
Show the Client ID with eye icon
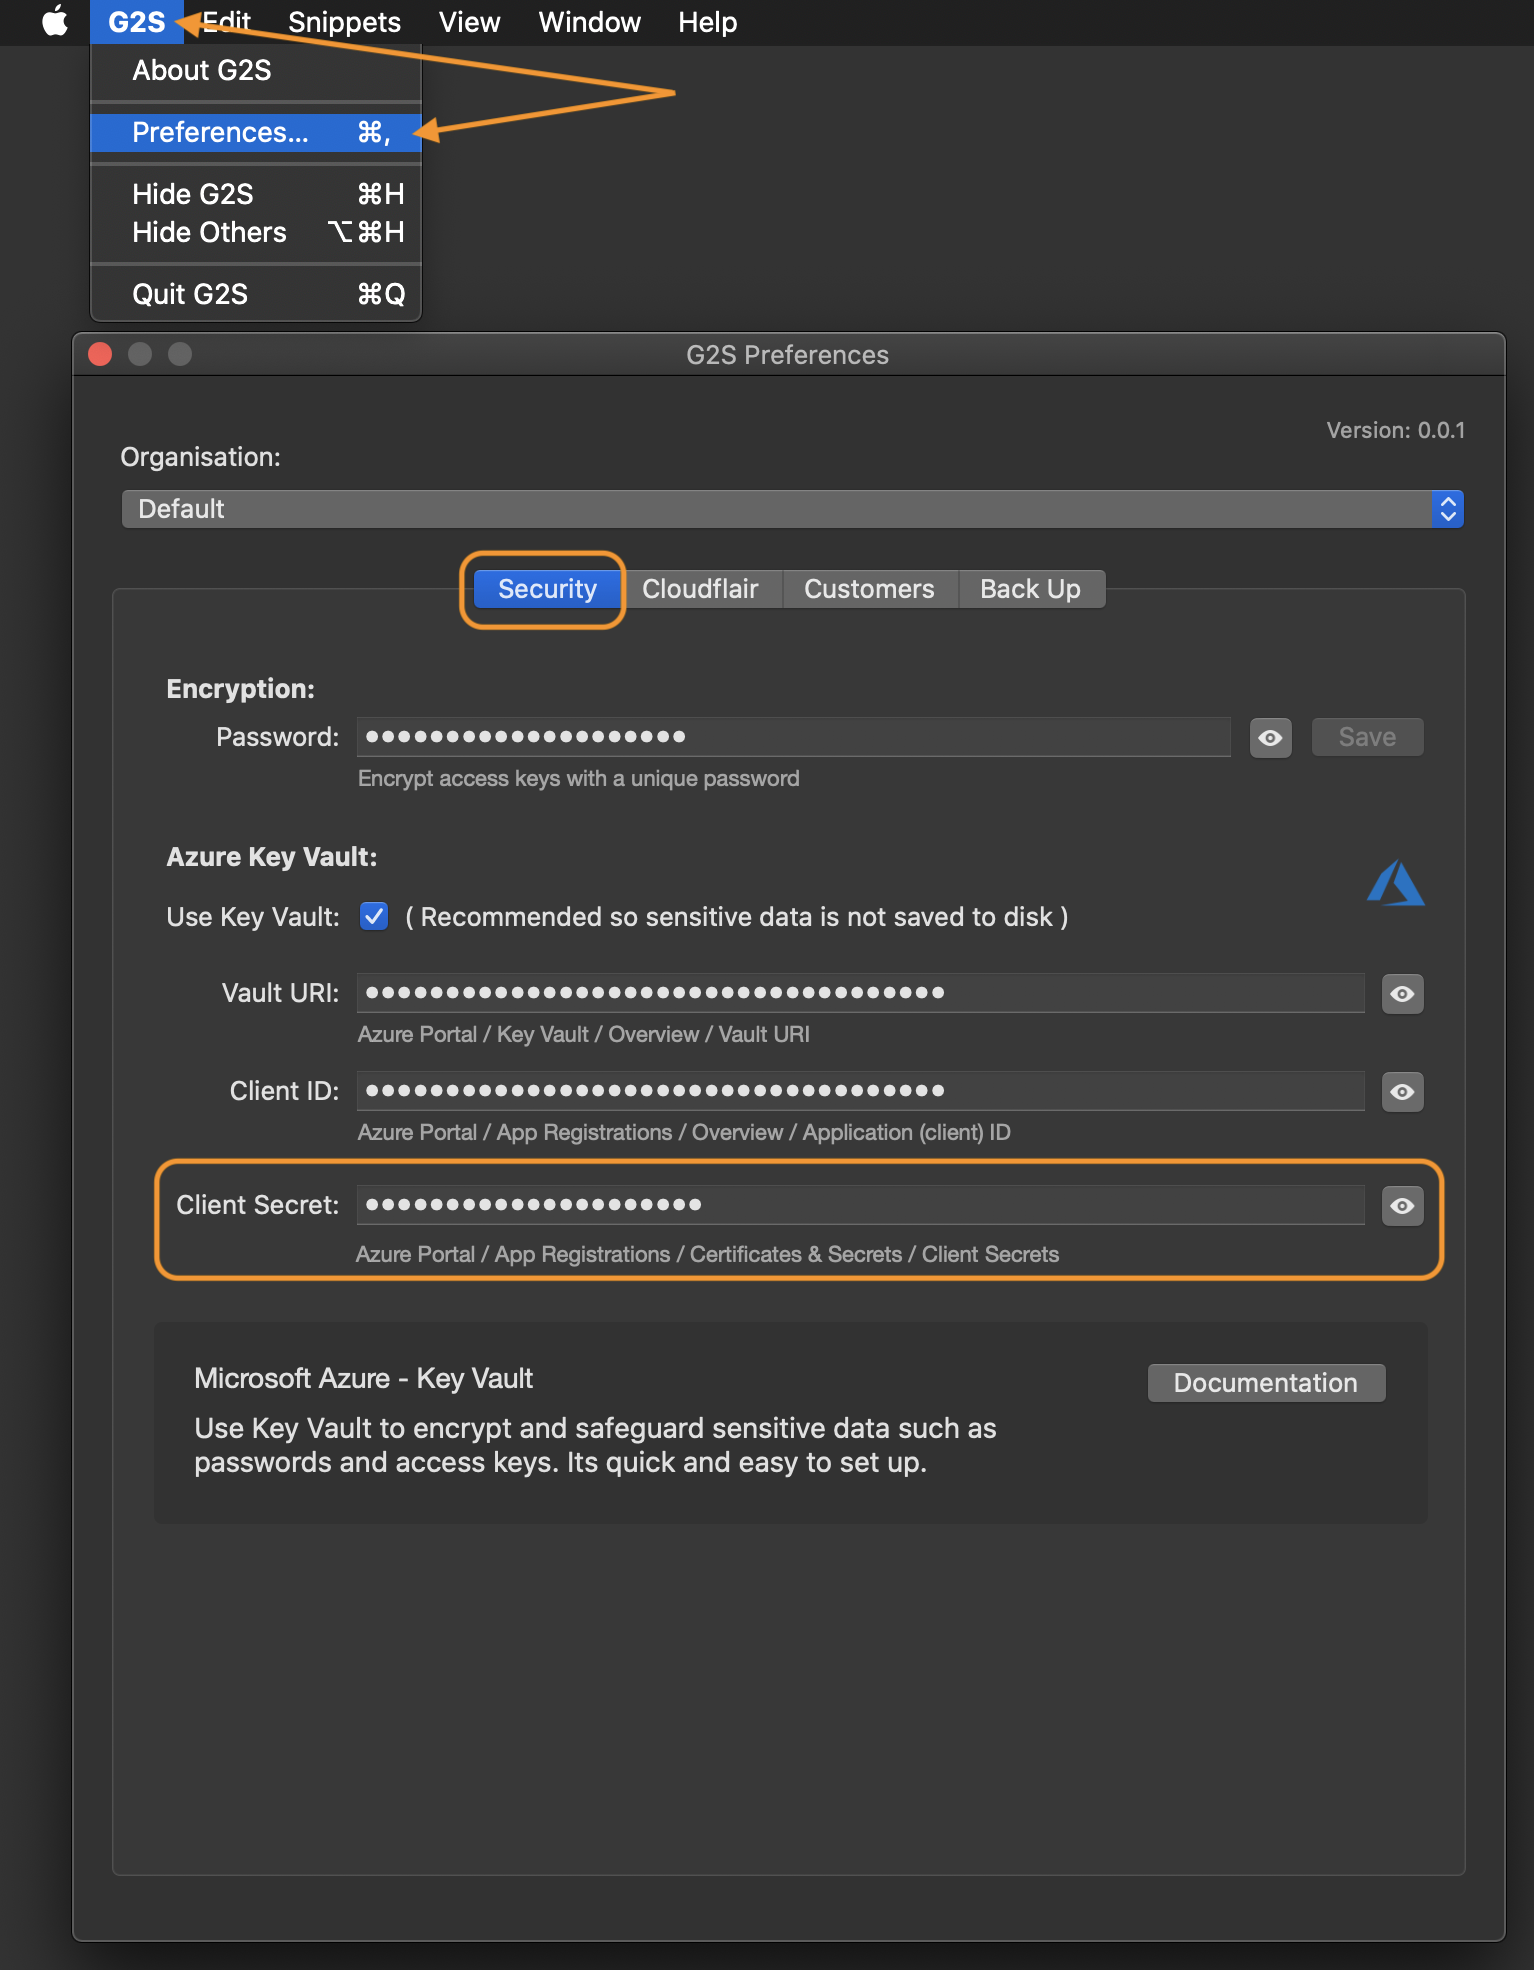[x=1402, y=1092]
